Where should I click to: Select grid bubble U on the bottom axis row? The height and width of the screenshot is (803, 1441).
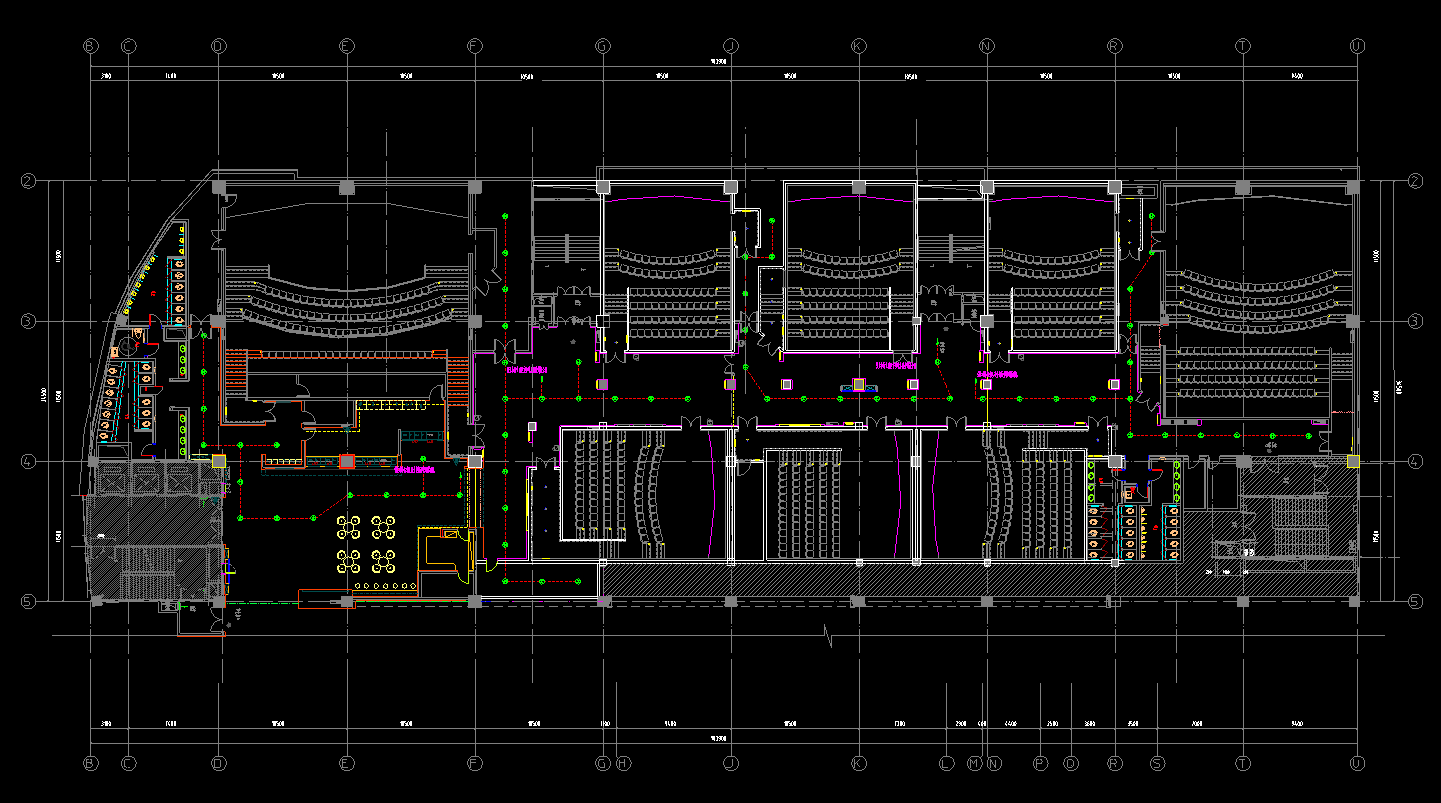point(1357,764)
